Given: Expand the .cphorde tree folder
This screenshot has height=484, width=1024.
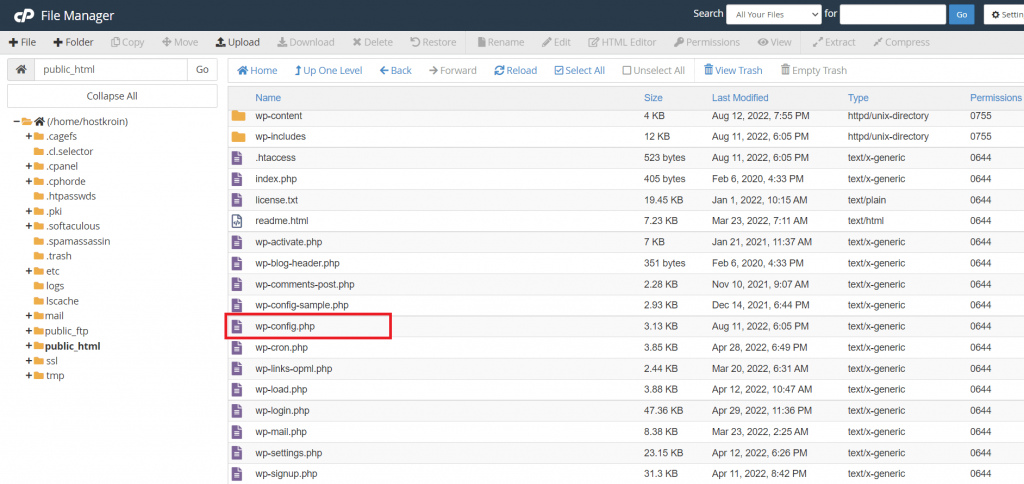Looking at the screenshot, I should point(29,182).
